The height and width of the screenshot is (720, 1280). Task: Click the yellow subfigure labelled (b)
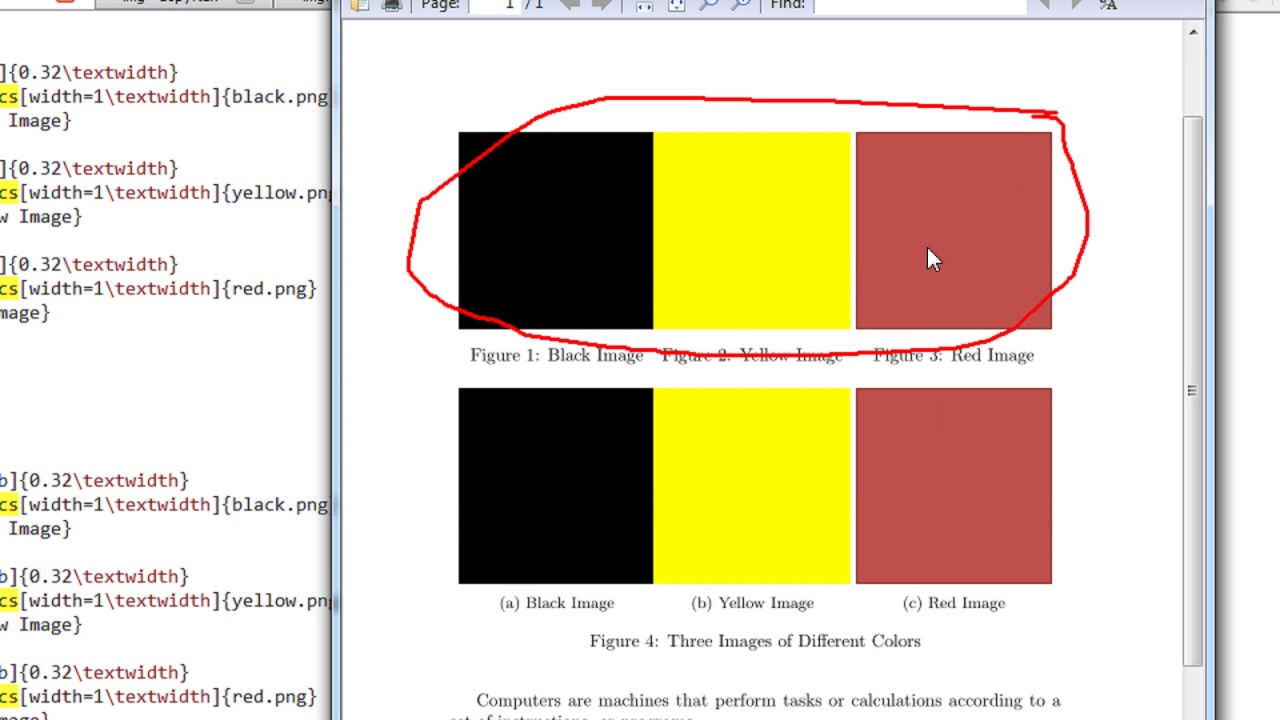pos(752,486)
